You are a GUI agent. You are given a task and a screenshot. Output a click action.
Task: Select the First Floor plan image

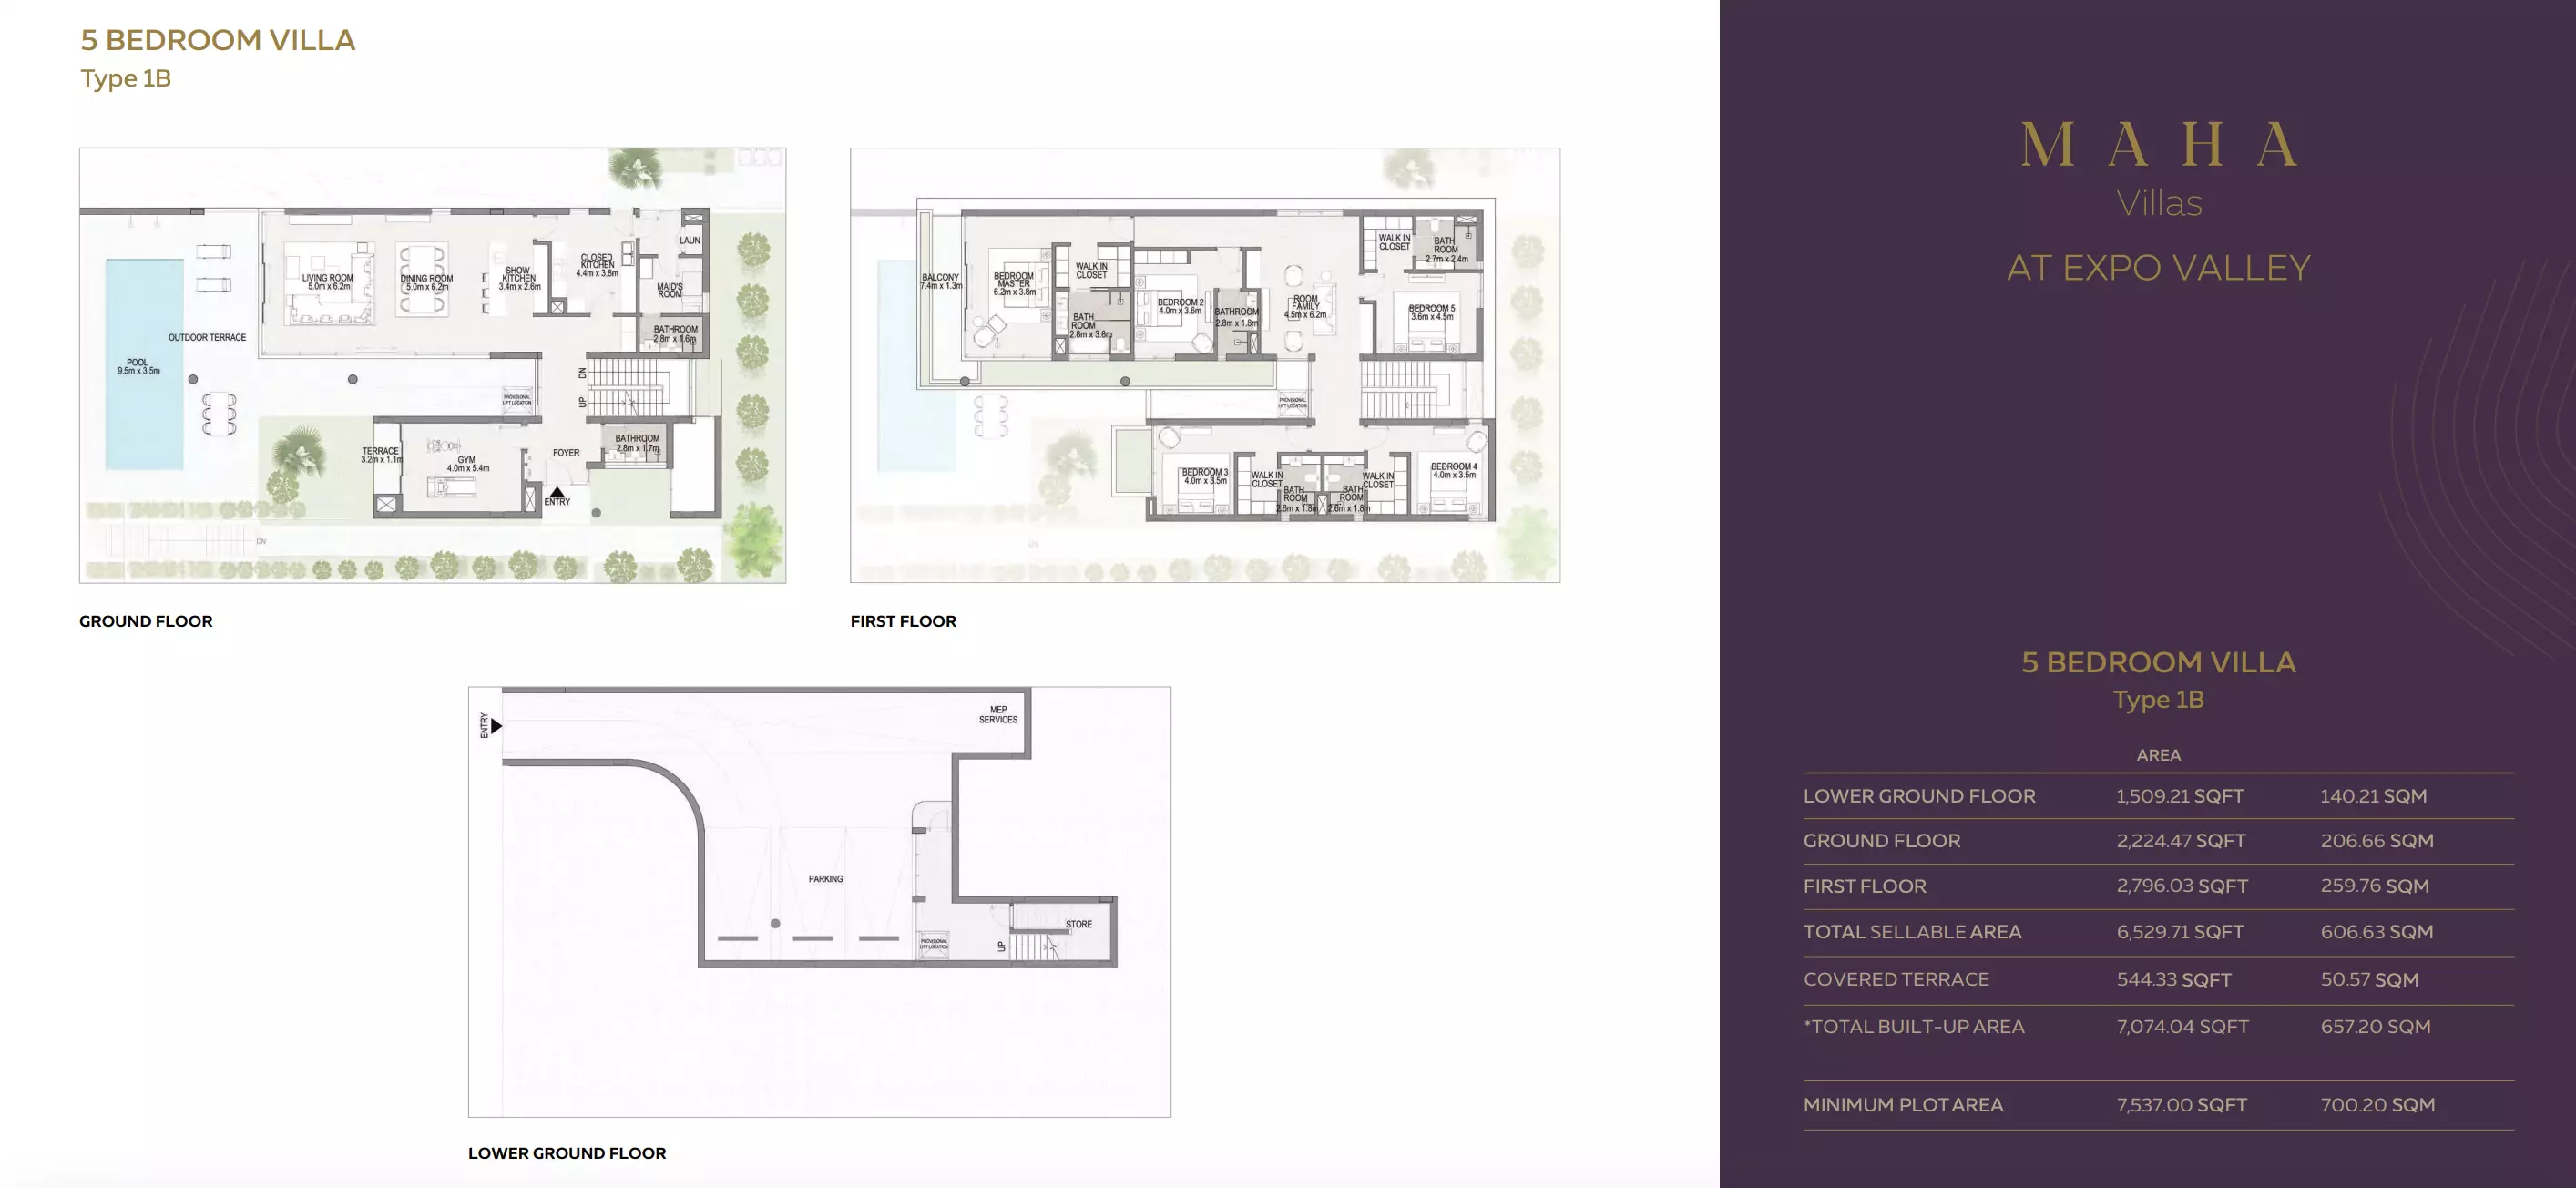click(x=1204, y=365)
